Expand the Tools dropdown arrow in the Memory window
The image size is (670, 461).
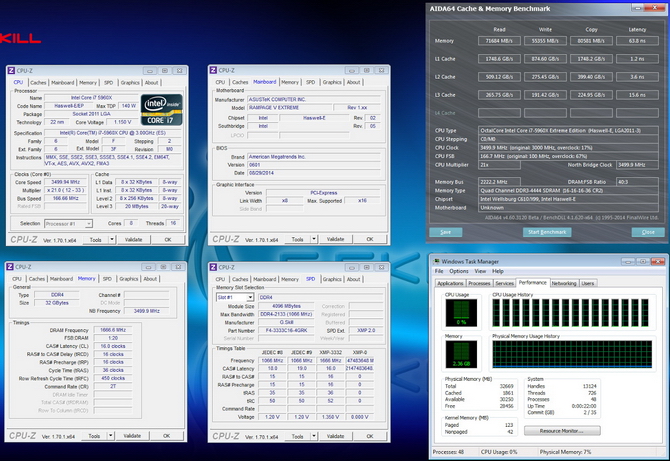coord(111,436)
